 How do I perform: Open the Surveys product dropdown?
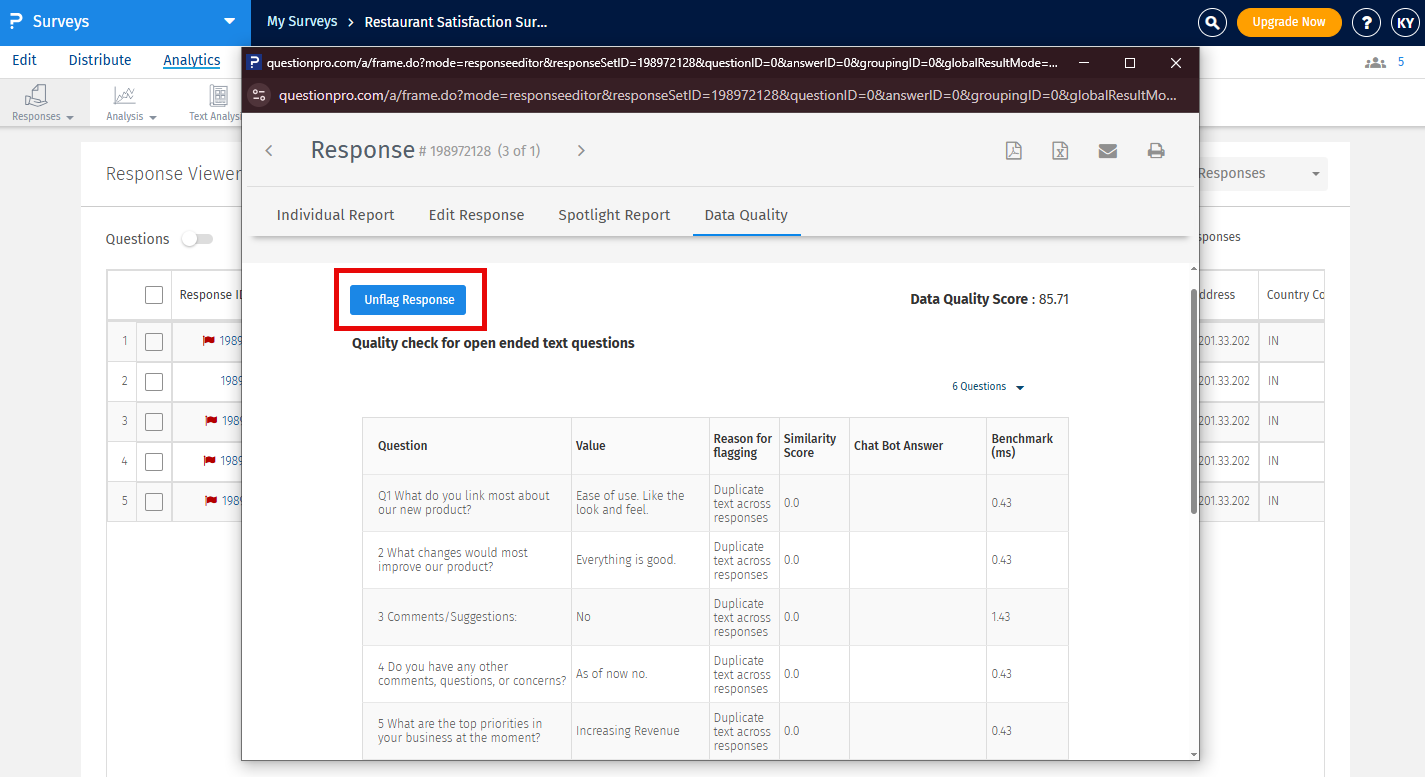pos(229,21)
